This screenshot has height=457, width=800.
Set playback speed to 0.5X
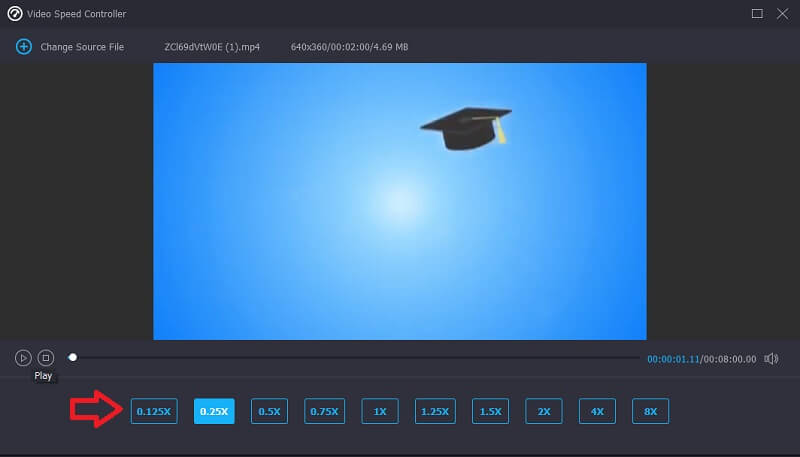(x=269, y=411)
